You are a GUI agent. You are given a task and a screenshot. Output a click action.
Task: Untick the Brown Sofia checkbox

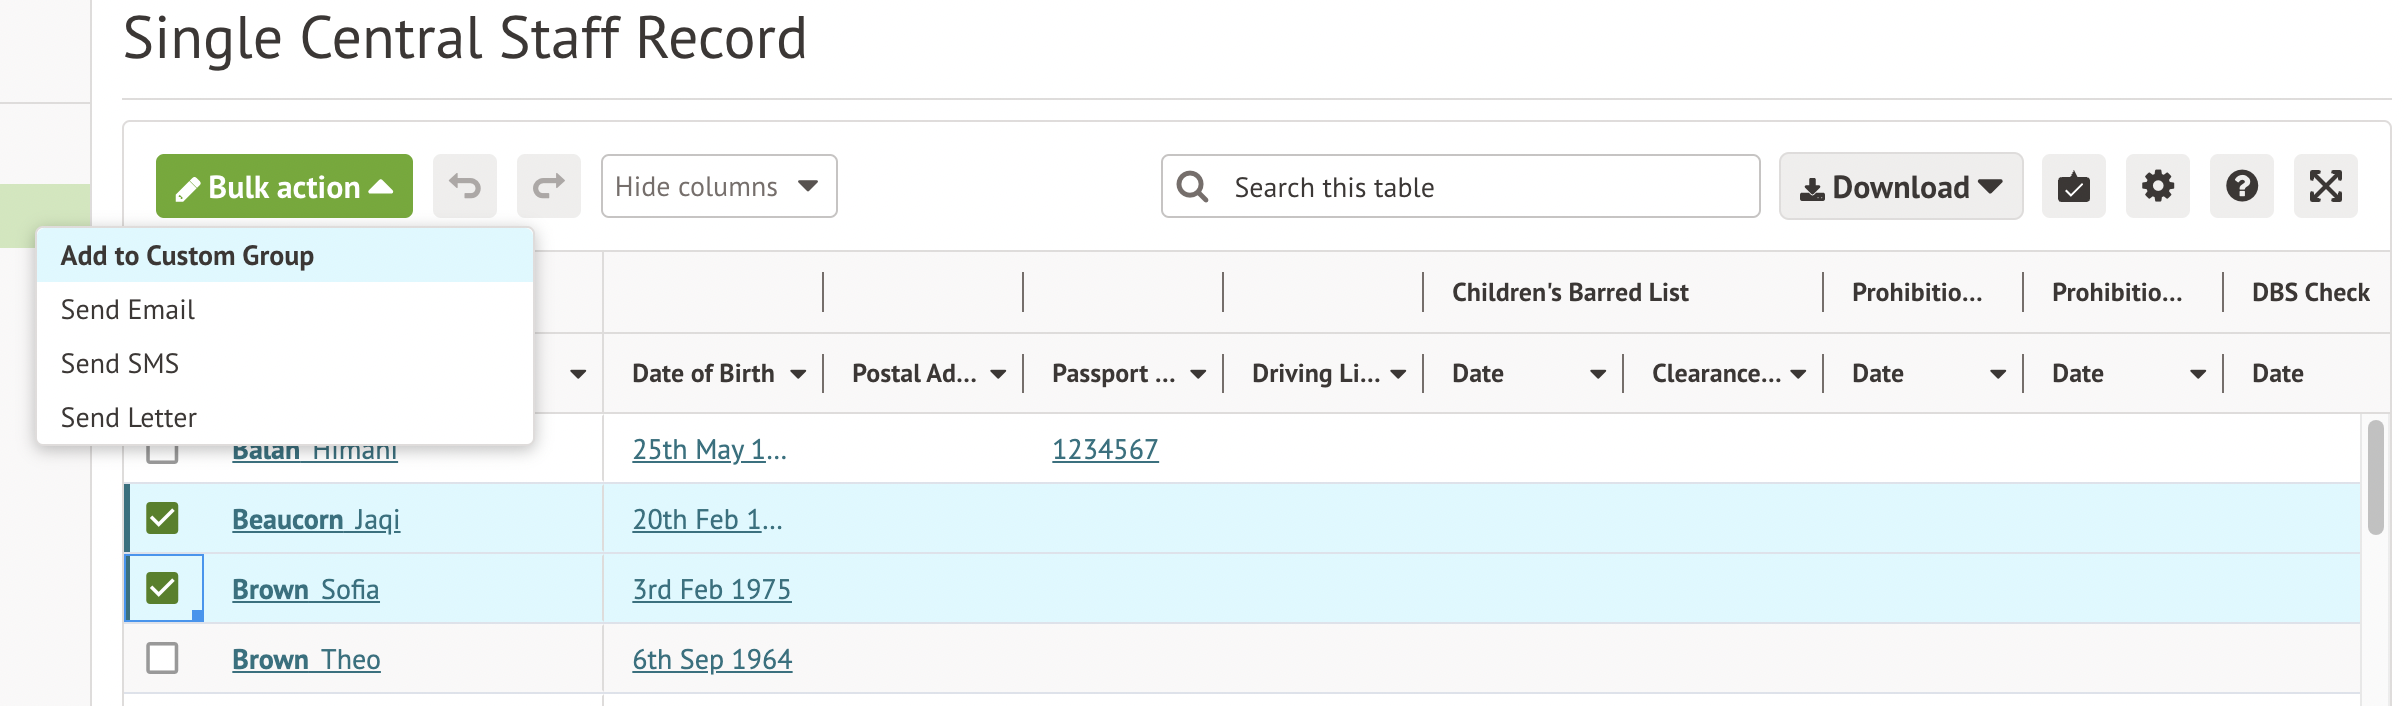[x=162, y=588]
